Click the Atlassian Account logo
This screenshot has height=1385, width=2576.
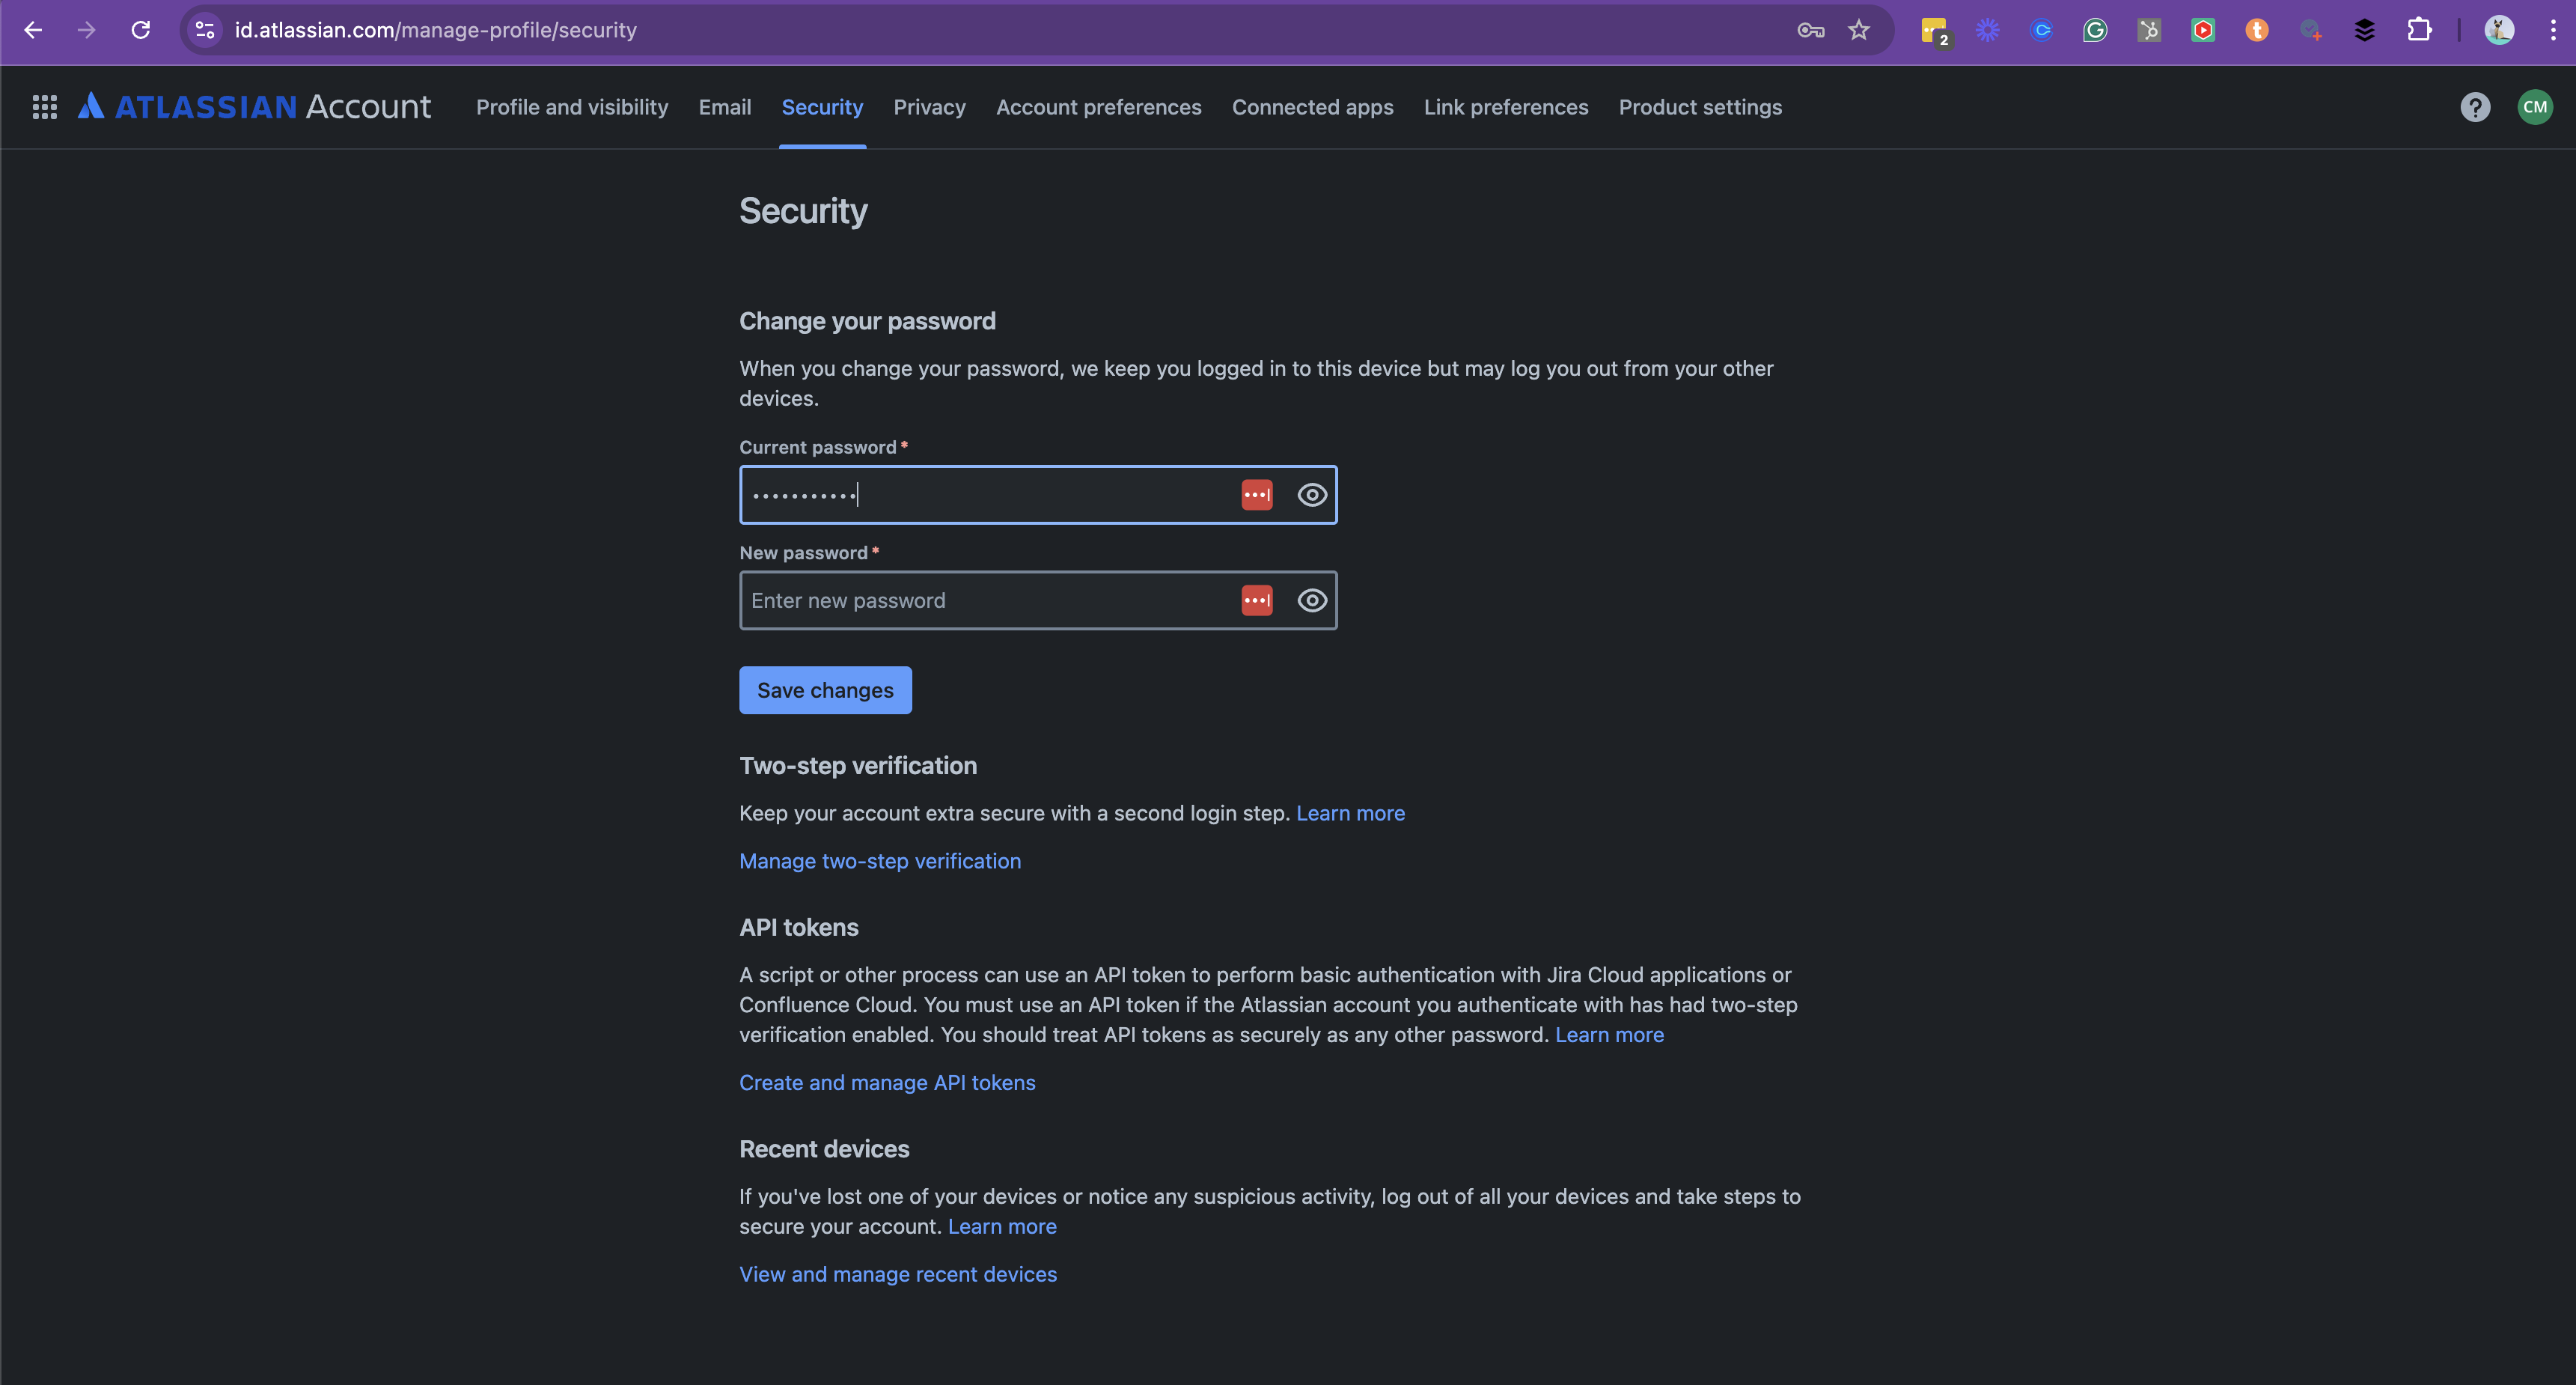255,107
